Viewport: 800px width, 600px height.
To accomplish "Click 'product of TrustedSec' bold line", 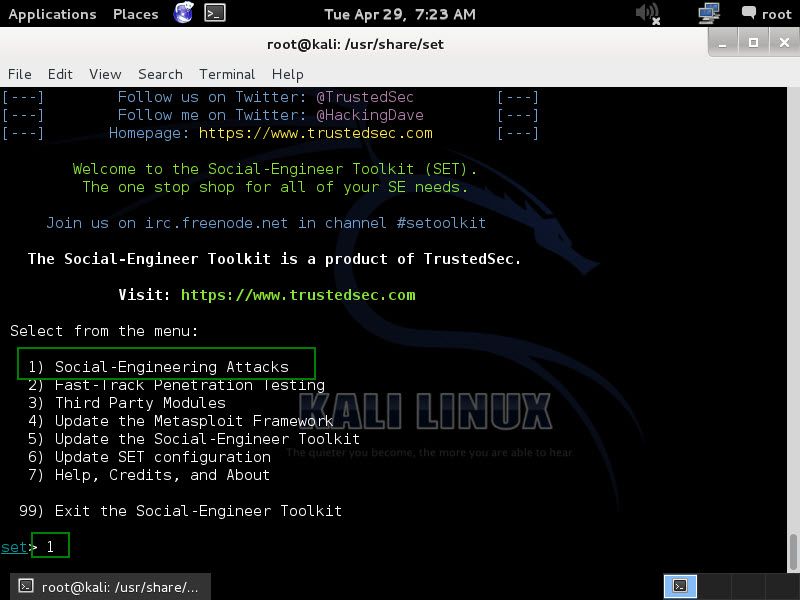I will pyautogui.click(x=274, y=259).
